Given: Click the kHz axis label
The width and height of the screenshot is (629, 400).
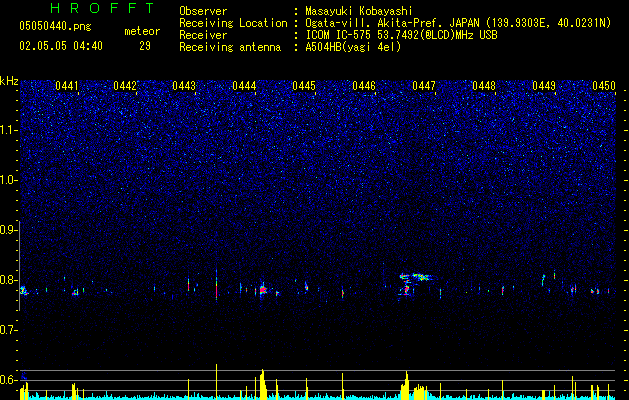Looking at the screenshot, I should 9,81.
